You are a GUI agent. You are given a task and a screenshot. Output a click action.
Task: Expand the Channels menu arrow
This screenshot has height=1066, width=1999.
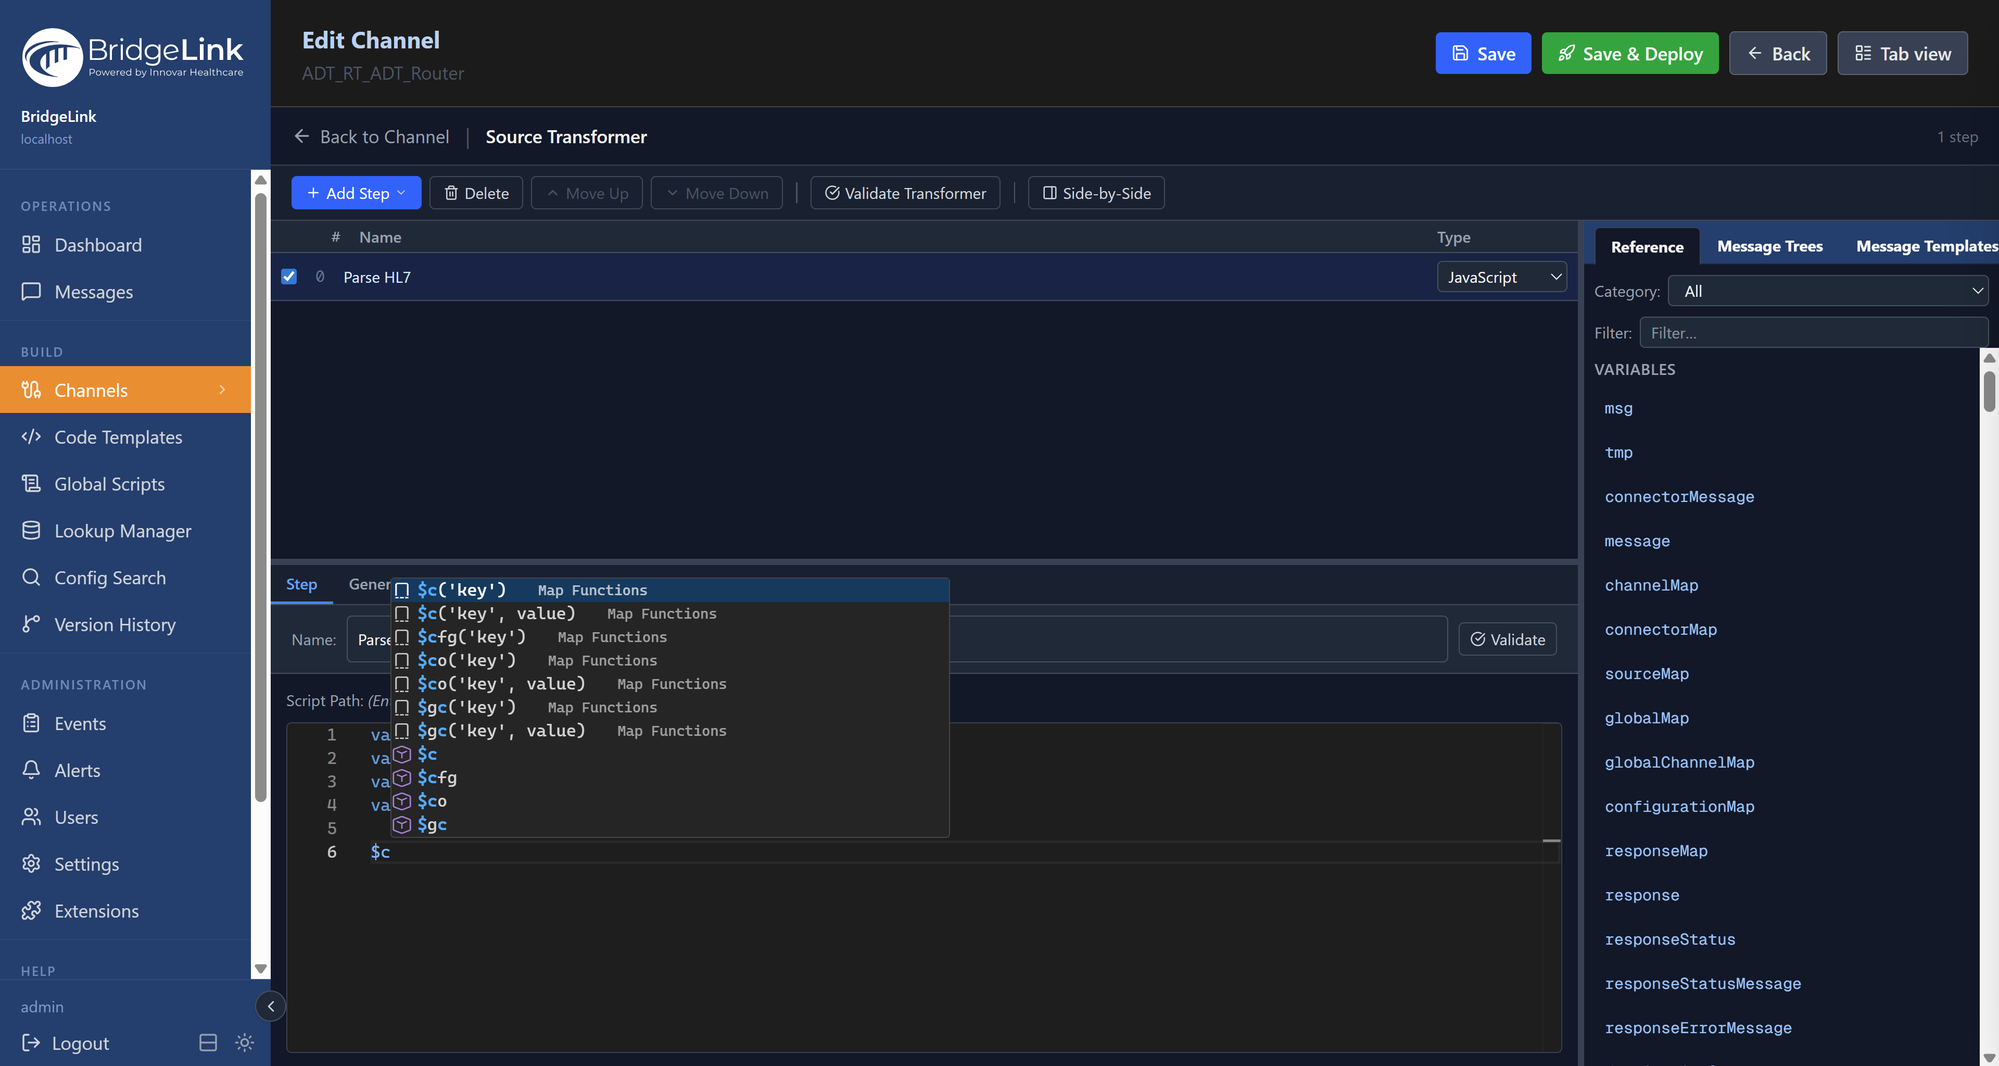point(222,390)
